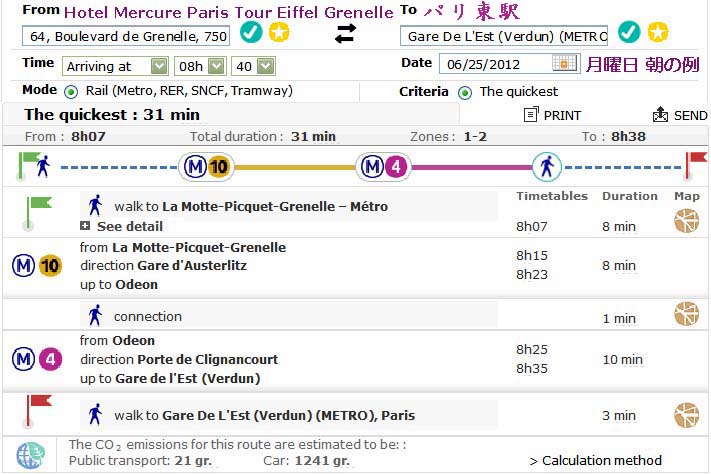711x474 pixels.
Task: Click the green validation check beside the To address
Action: point(629,32)
